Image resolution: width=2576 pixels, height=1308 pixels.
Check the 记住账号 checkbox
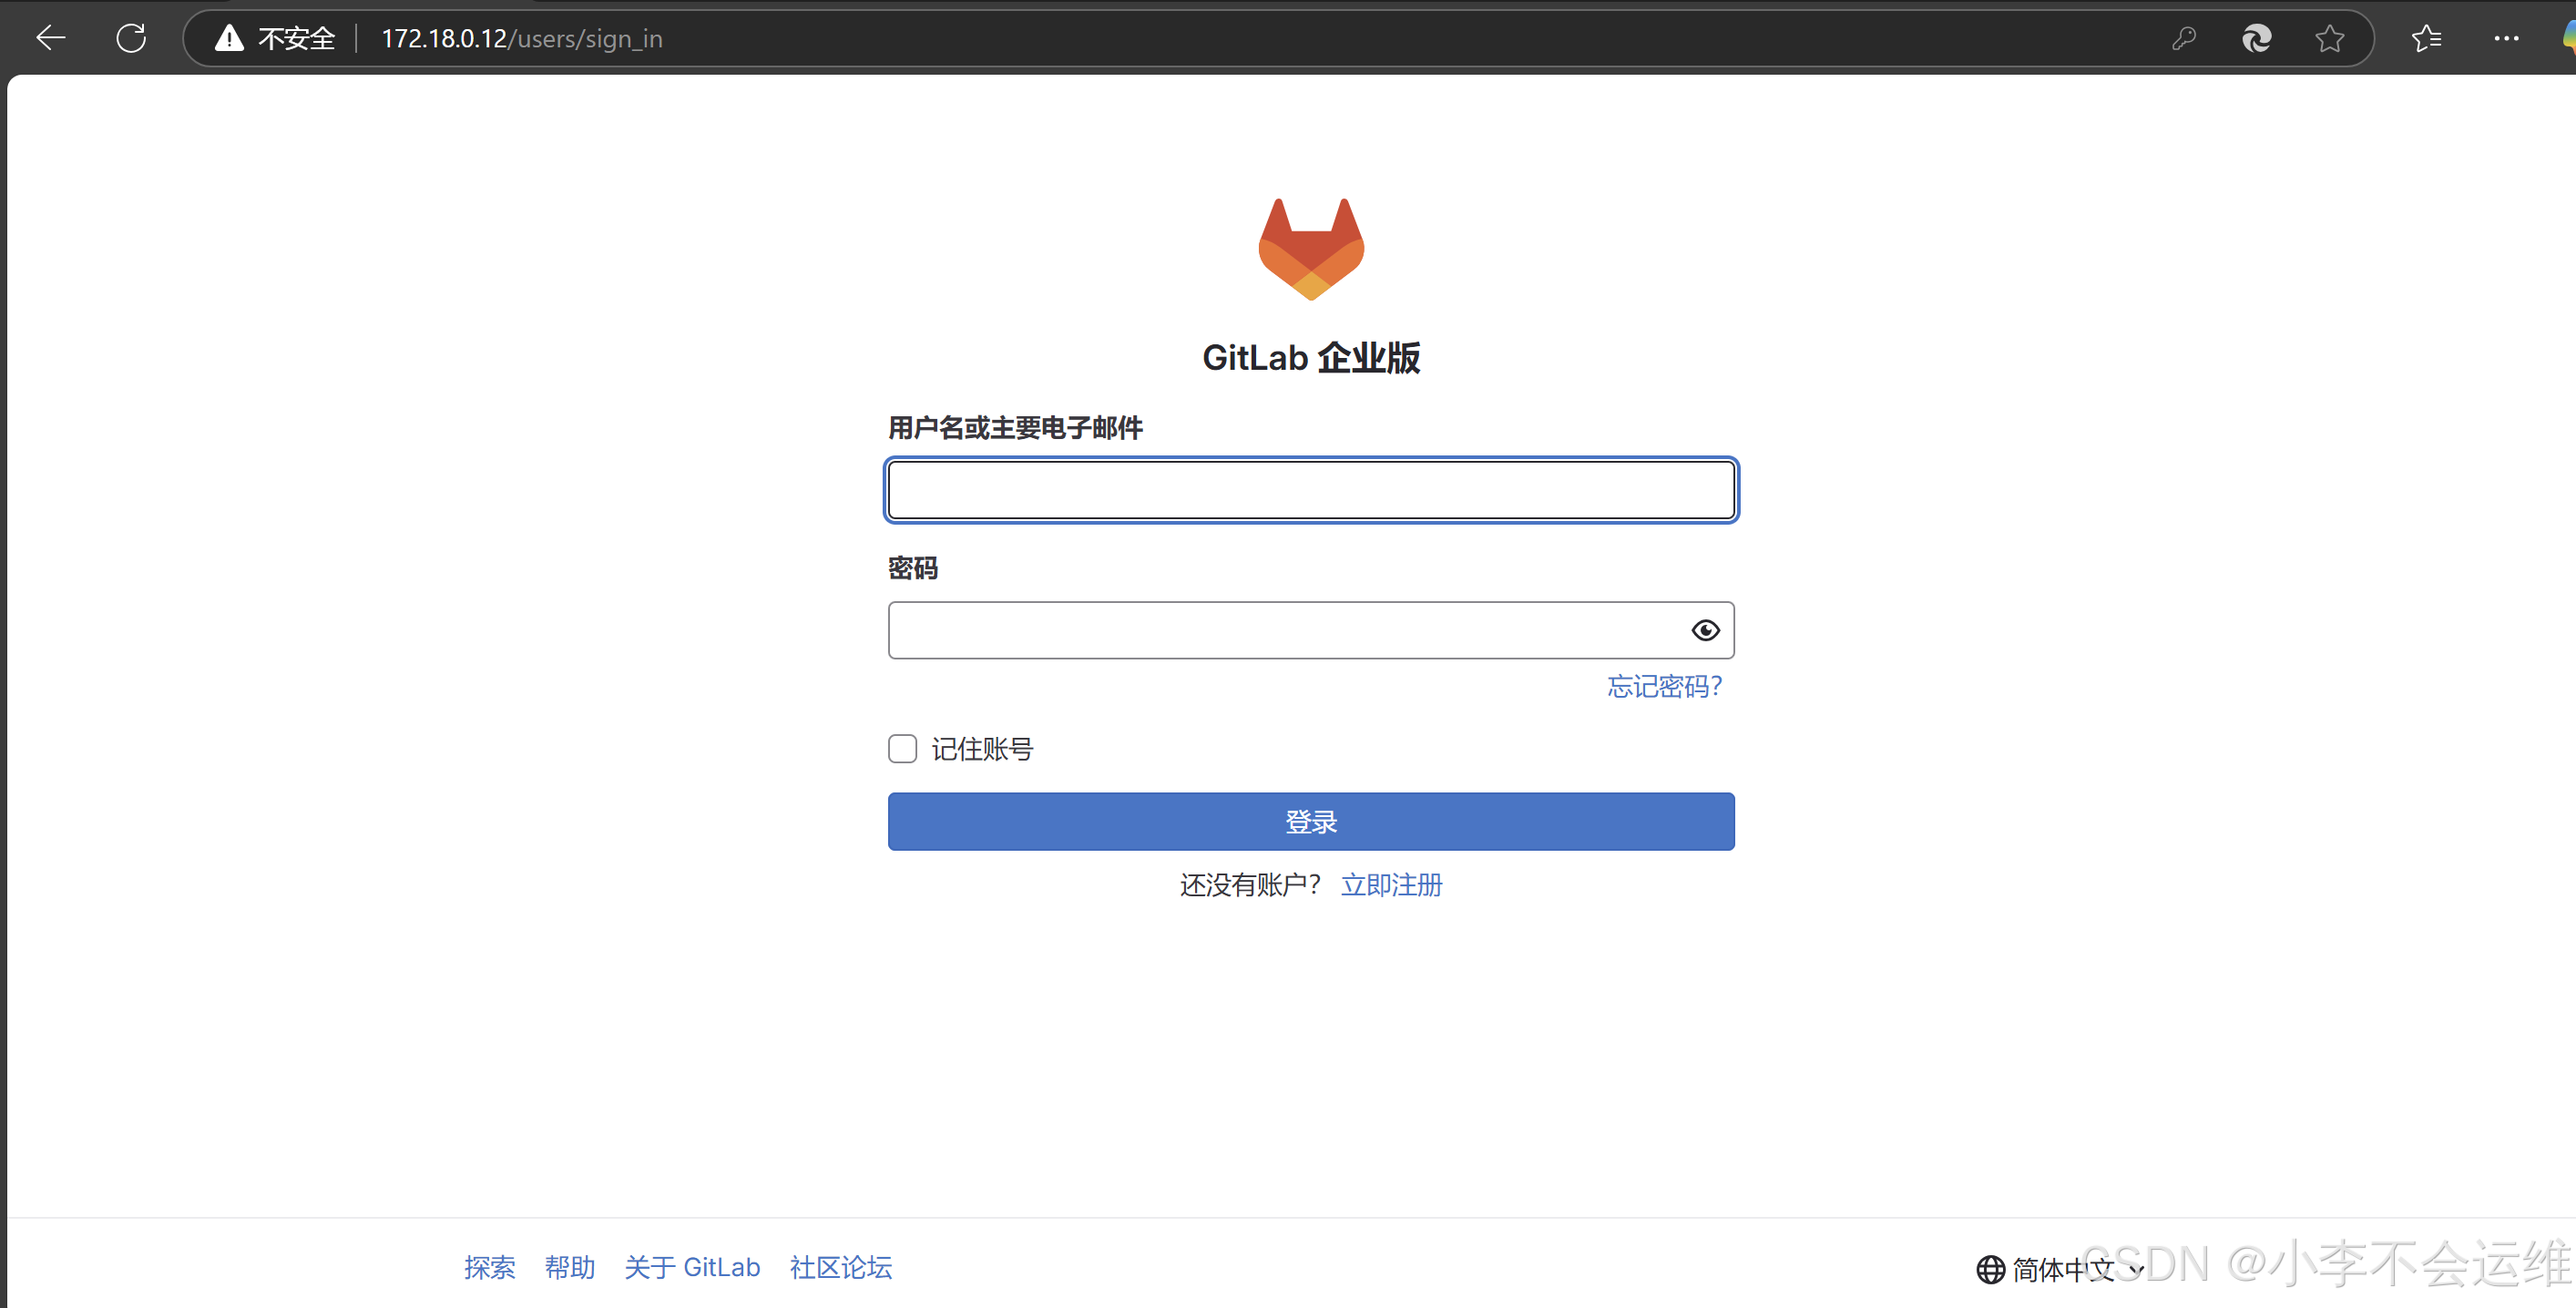(x=902, y=749)
